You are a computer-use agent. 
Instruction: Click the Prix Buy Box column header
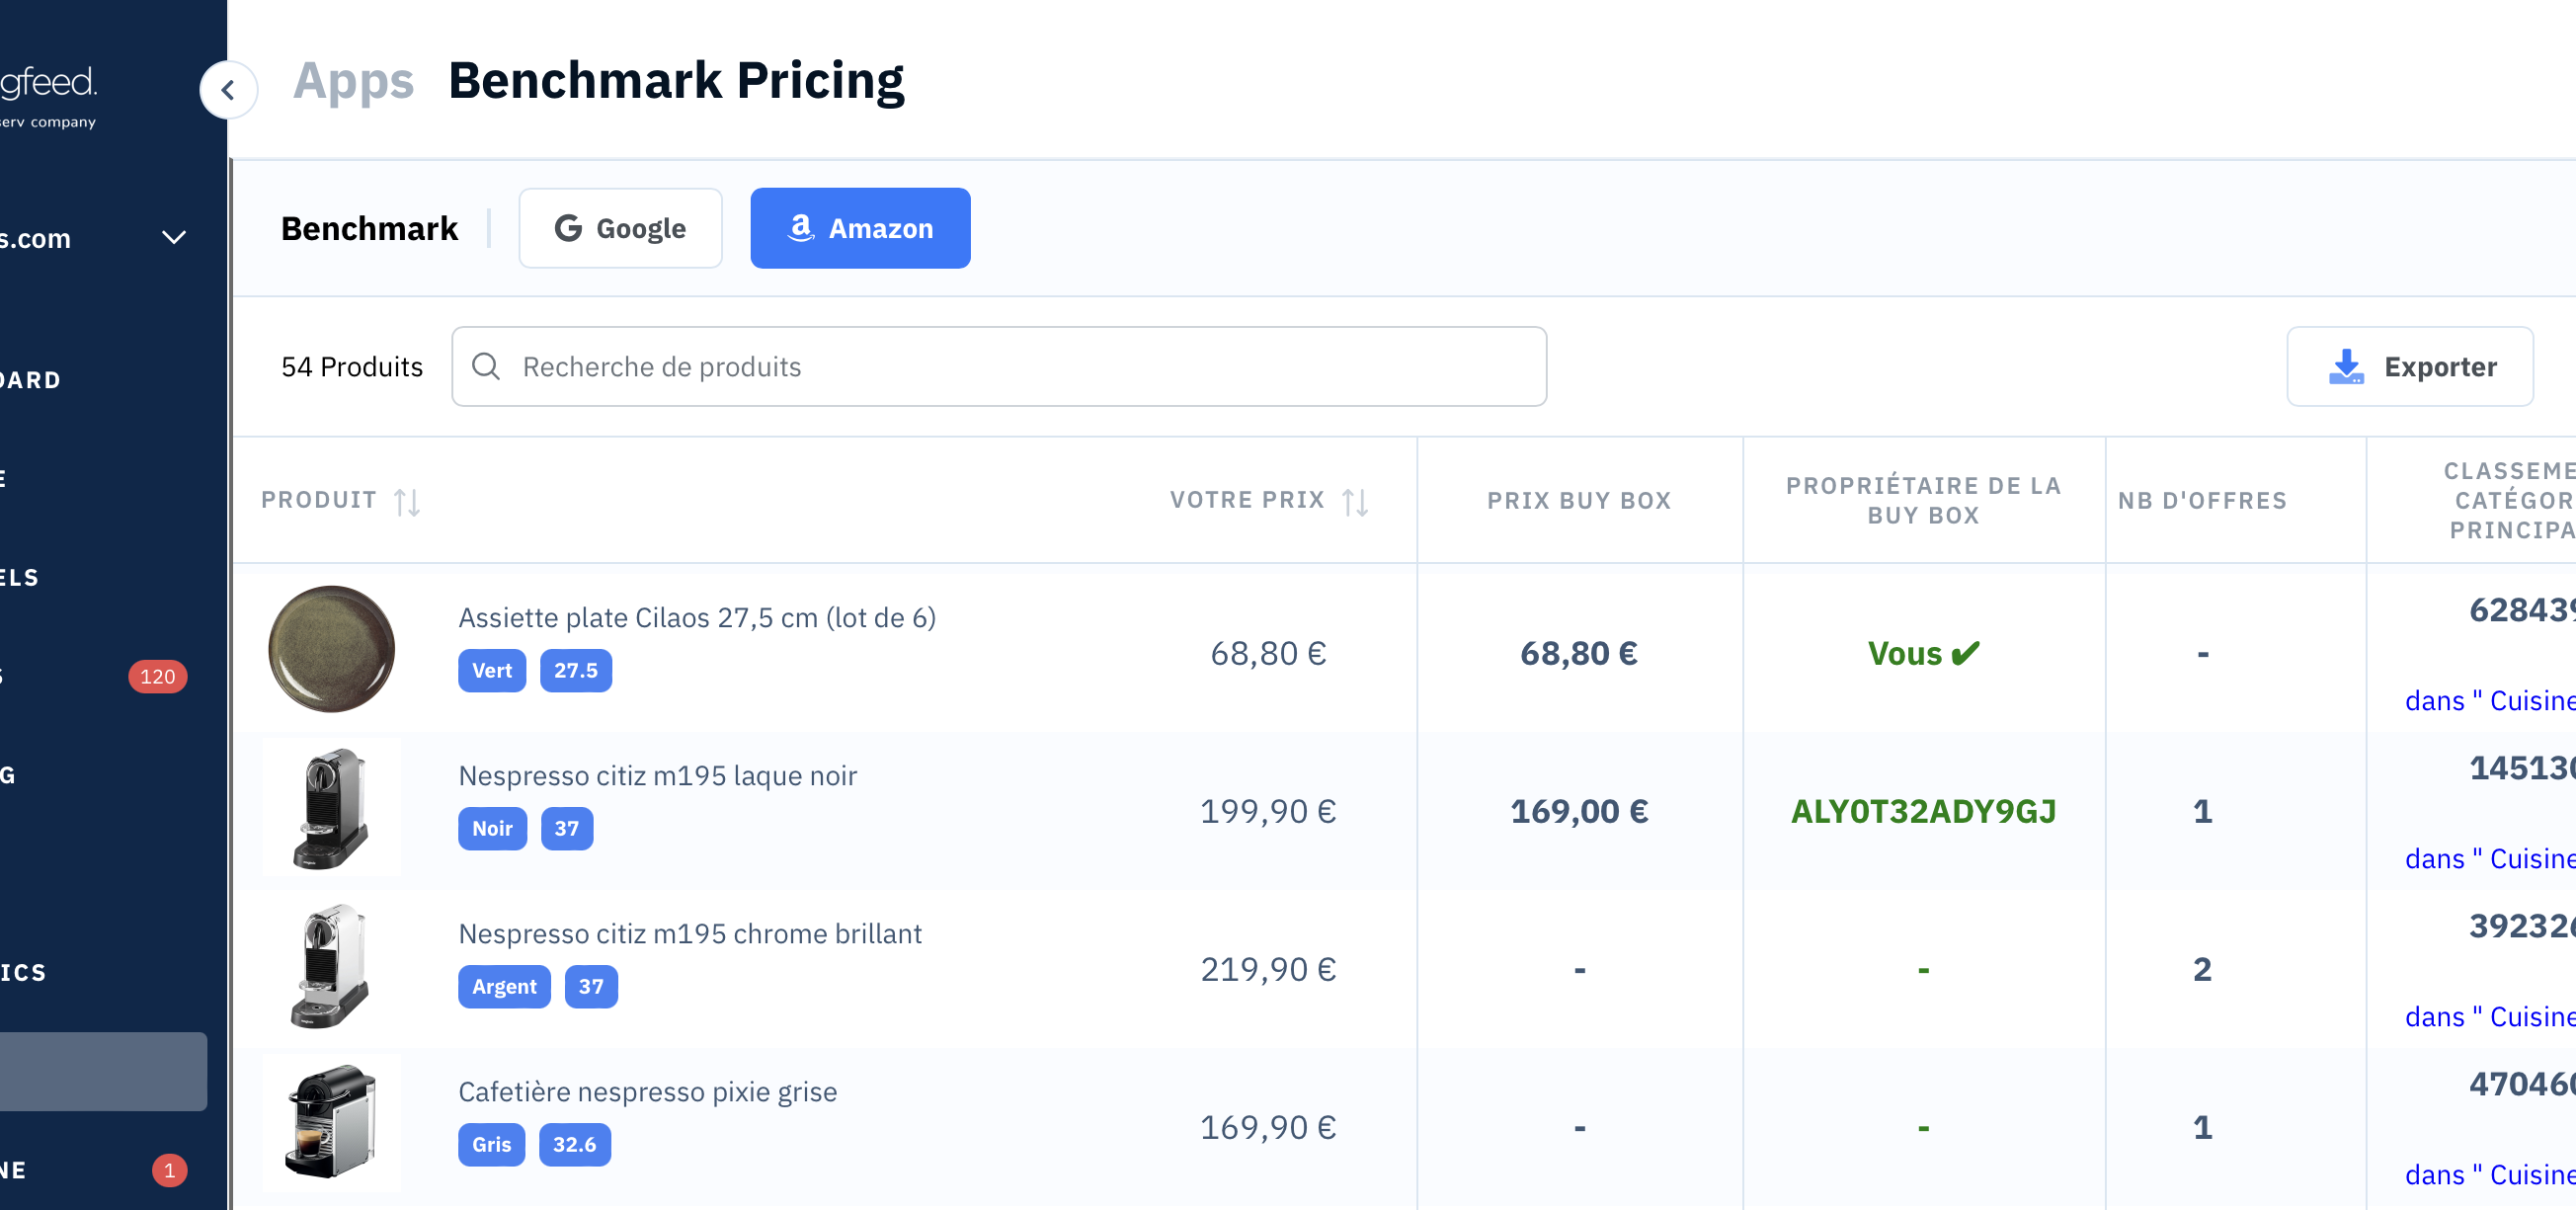pos(1579,500)
